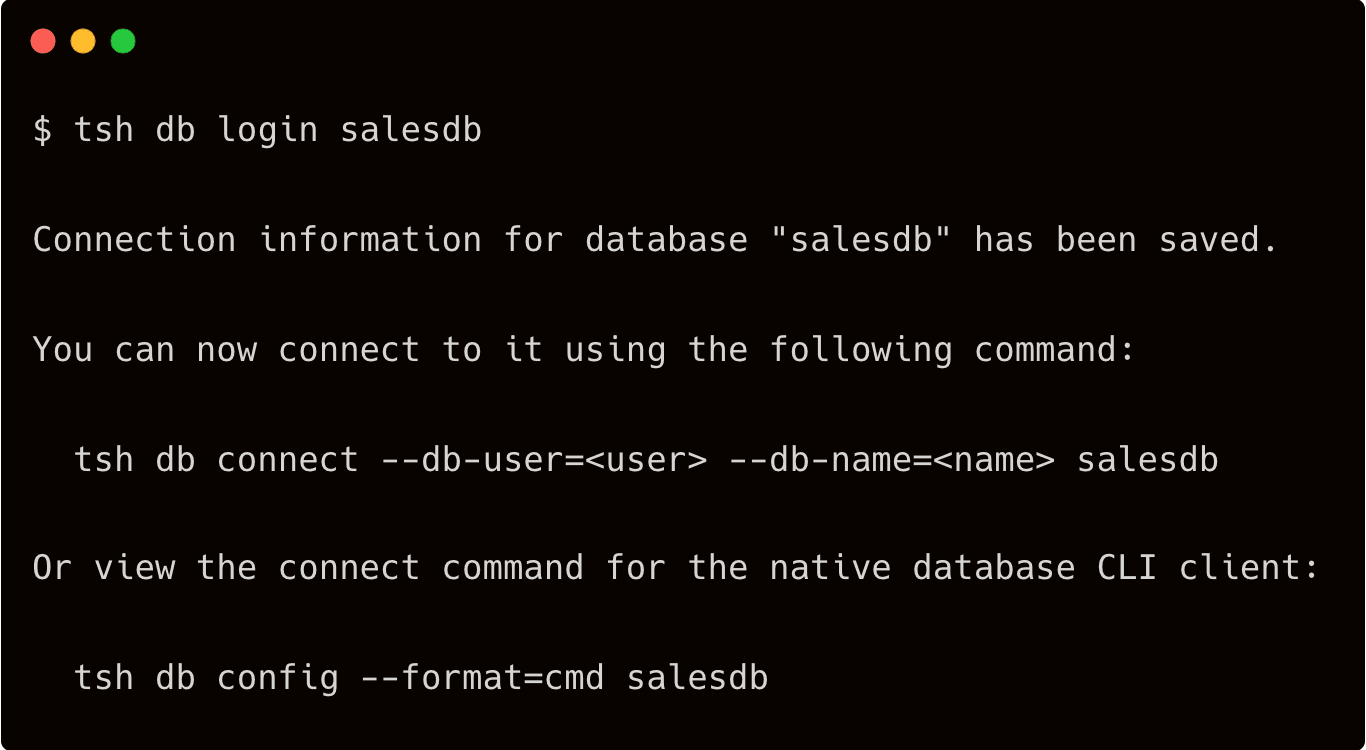Click the yellow minimize window button

tap(83, 41)
